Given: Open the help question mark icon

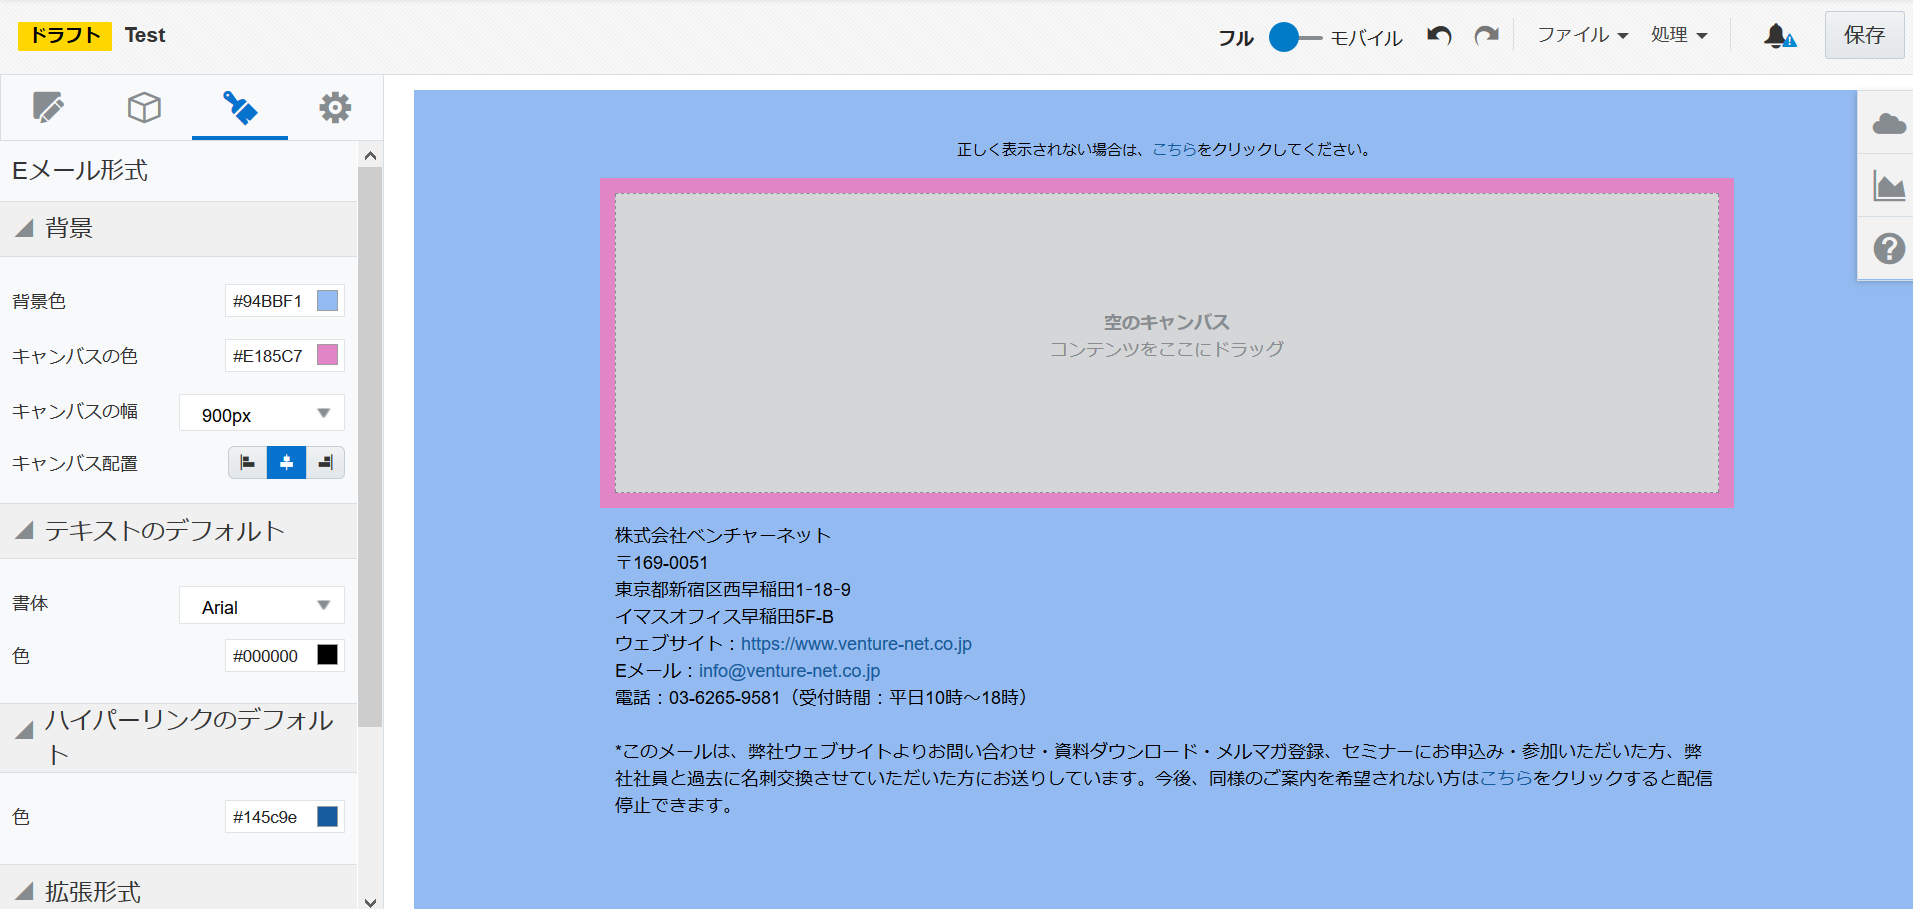Looking at the screenshot, I should coord(1888,248).
